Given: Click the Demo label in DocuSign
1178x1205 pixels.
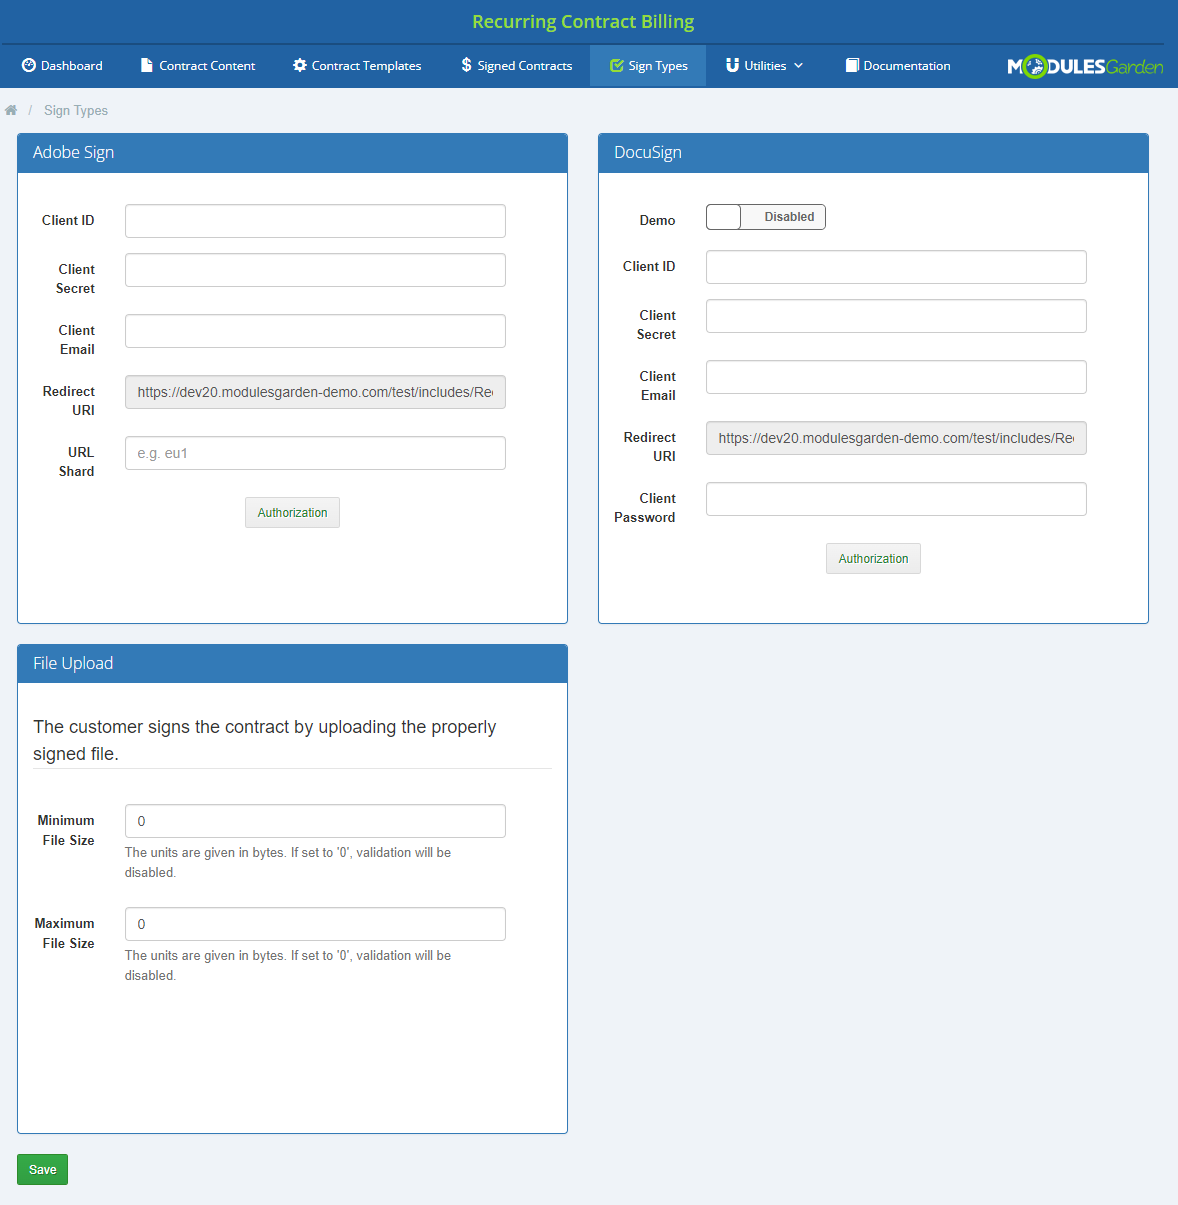Looking at the screenshot, I should point(657,221).
